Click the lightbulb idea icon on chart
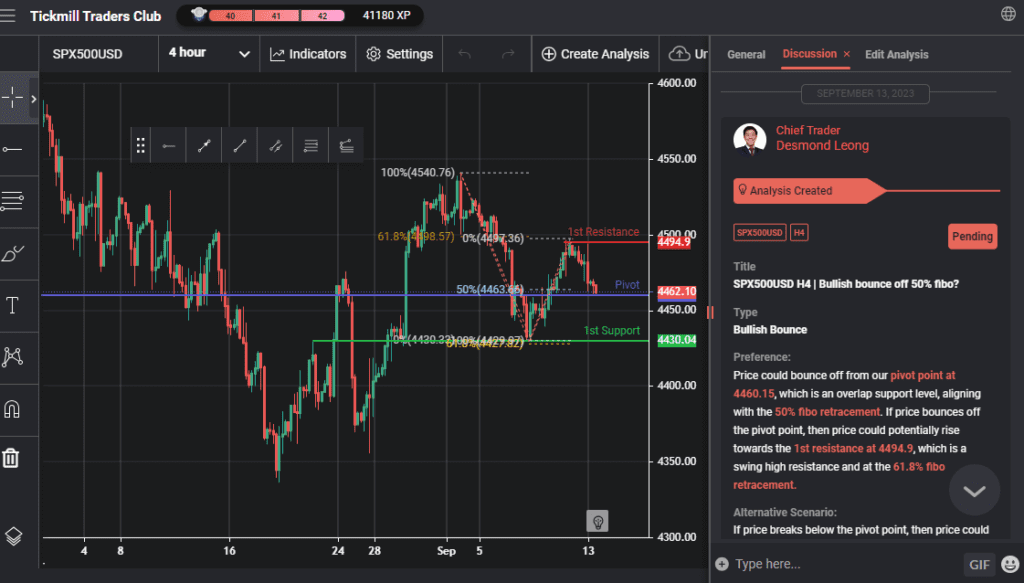The height and width of the screenshot is (583, 1024). click(597, 521)
